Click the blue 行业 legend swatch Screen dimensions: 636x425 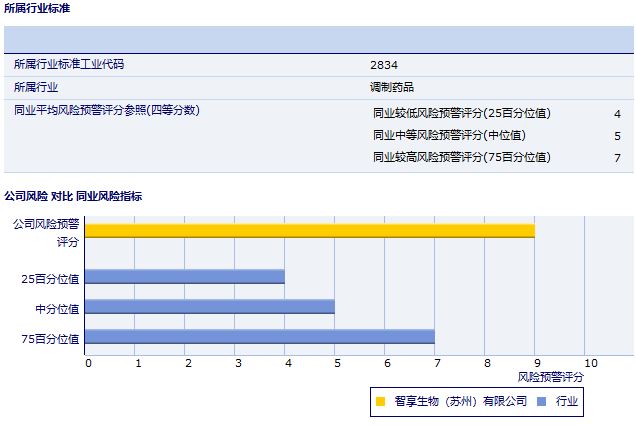pos(541,401)
